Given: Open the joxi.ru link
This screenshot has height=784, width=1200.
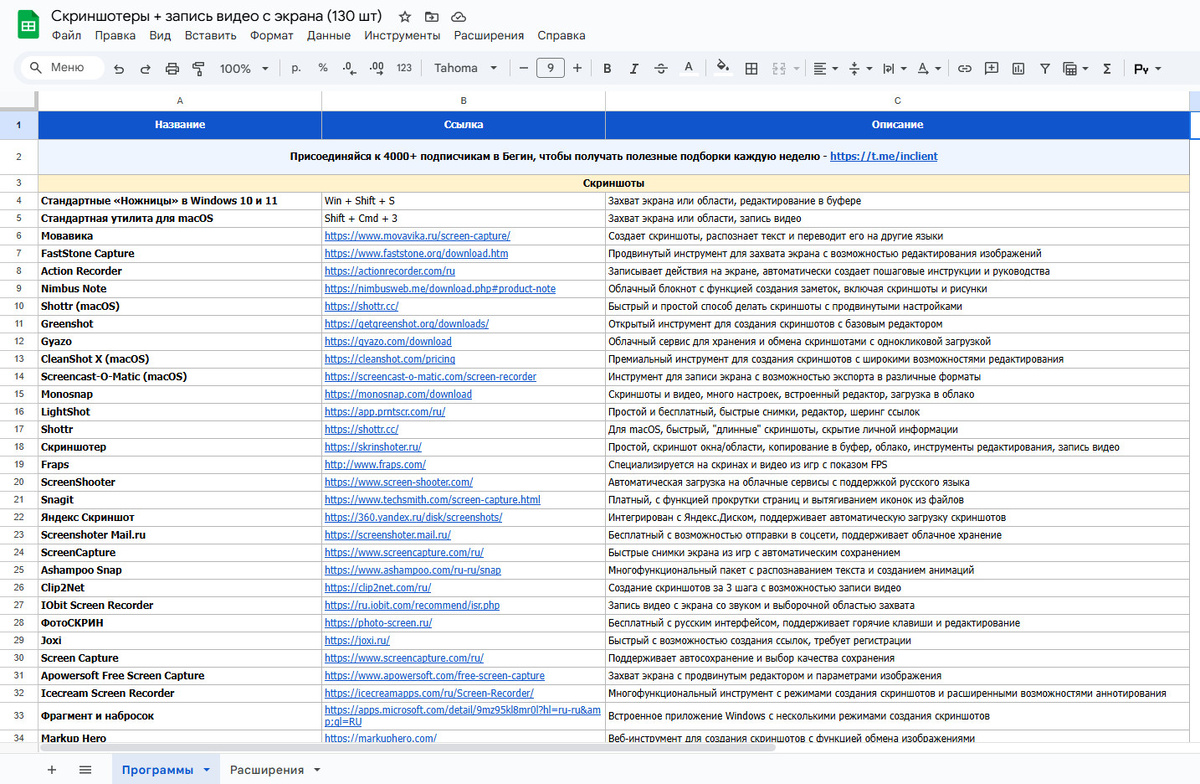Looking at the screenshot, I should pyautogui.click(x=357, y=640).
